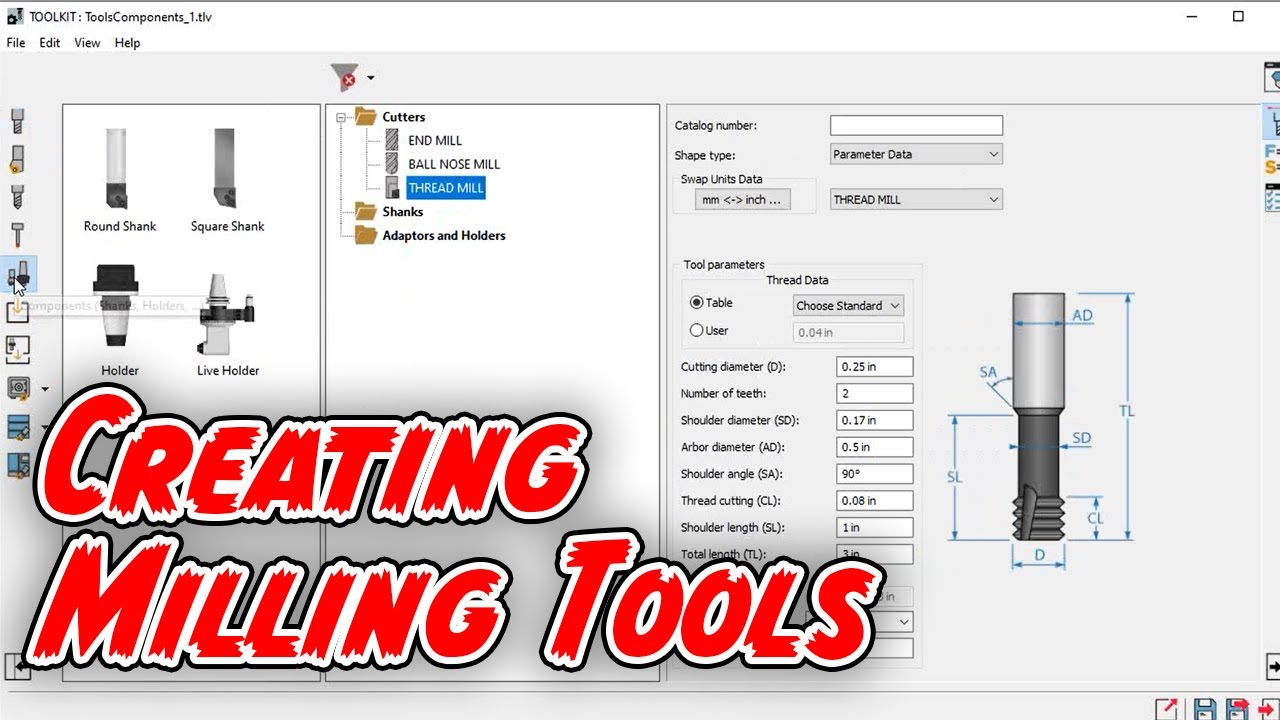Screen dimensions: 1280x720
Task: Click the filter funnel icon with red X
Action: coord(344,77)
